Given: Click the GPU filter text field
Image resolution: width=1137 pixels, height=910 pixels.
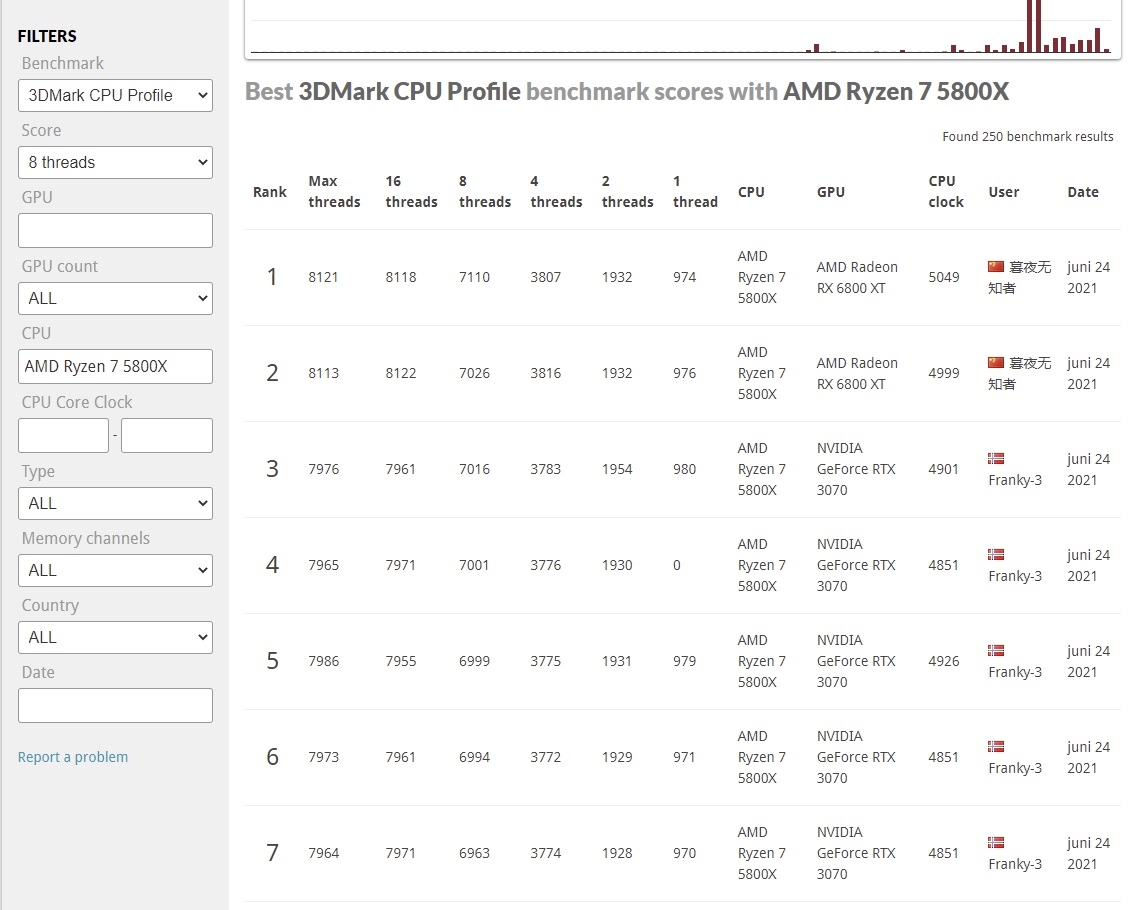Looking at the screenshot, I should (x=115, y=231).
